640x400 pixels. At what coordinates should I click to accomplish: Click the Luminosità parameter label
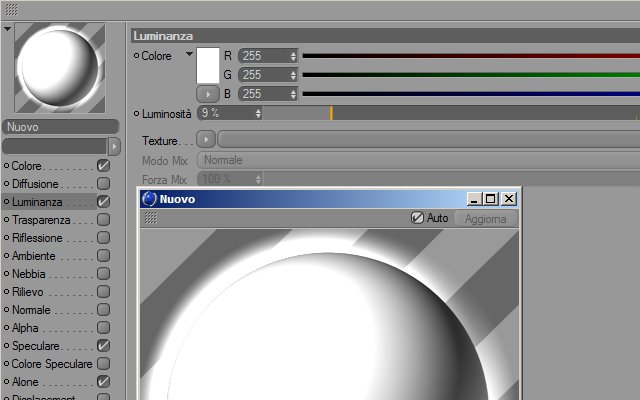click(167, 114)
